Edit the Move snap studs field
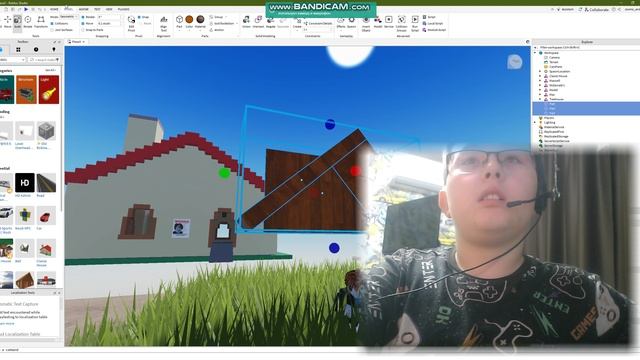This screenshot has height=360, width=640. click(x=109, y=24)
